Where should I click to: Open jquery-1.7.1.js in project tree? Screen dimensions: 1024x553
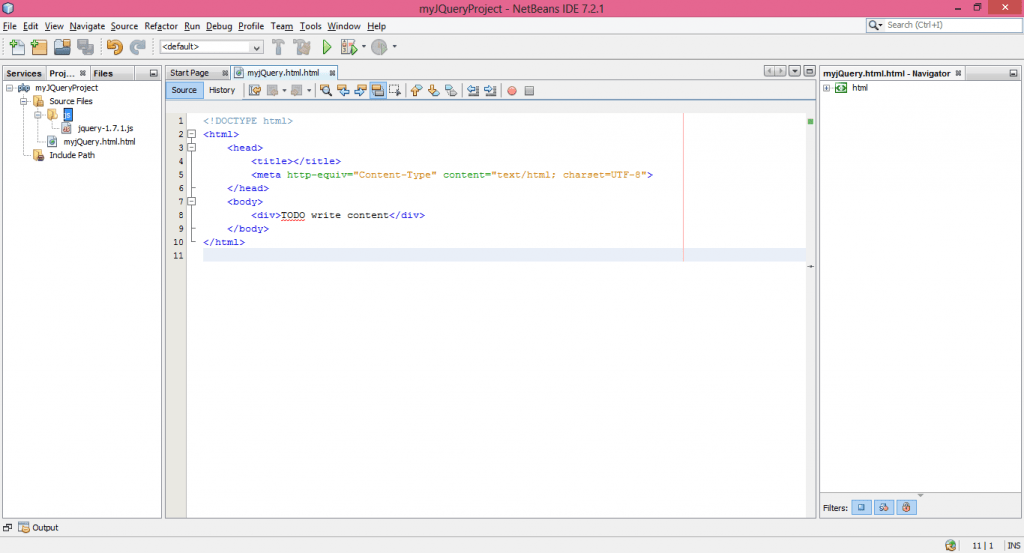tap(104, 128)
